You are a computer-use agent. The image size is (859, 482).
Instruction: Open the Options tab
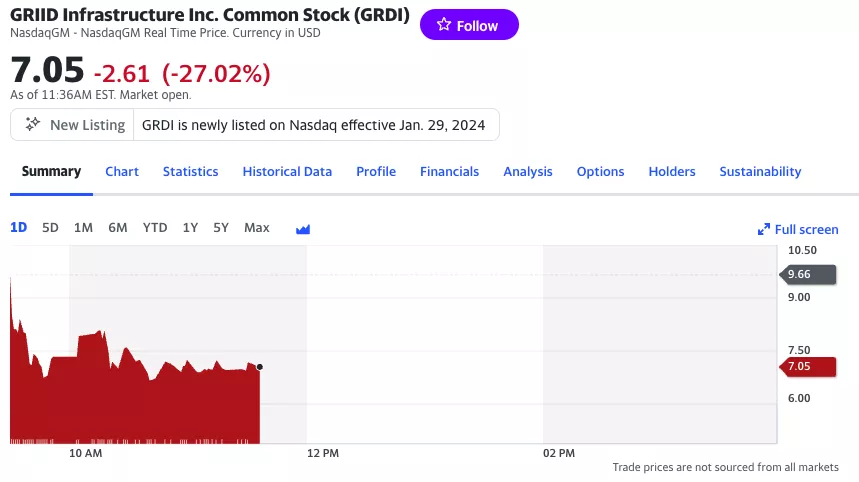pos(600,172)
